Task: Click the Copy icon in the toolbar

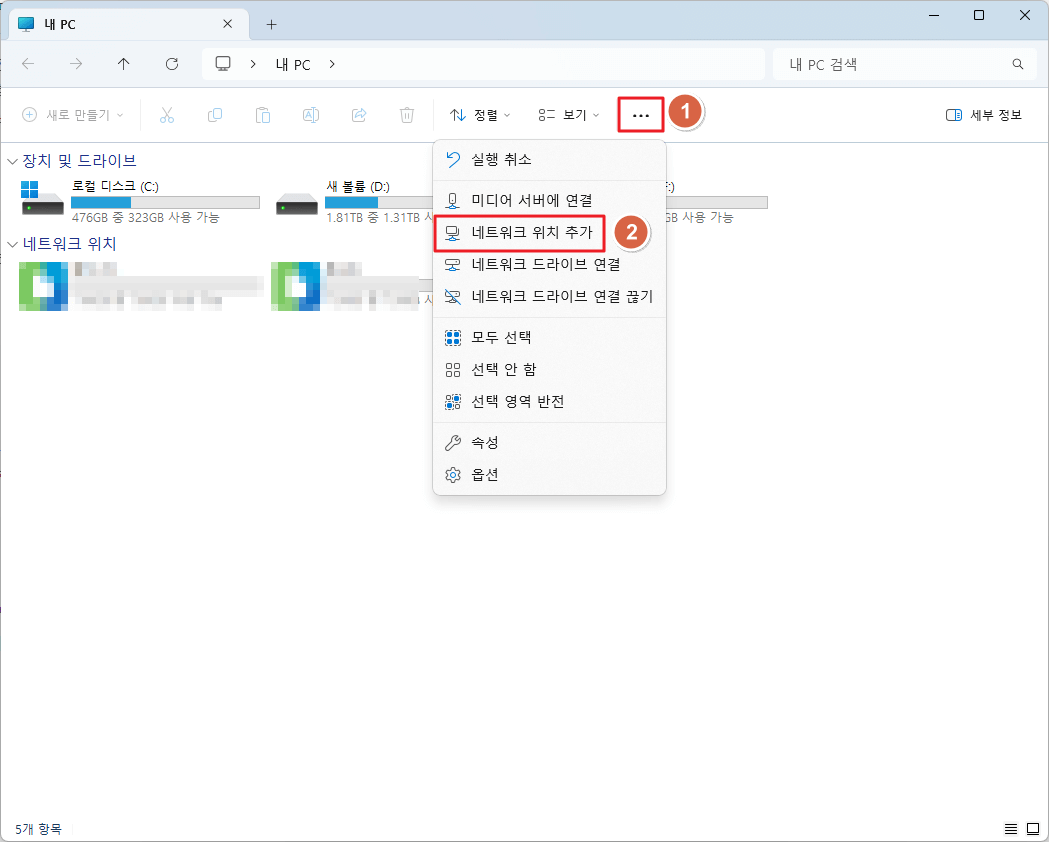Action: 215,114
